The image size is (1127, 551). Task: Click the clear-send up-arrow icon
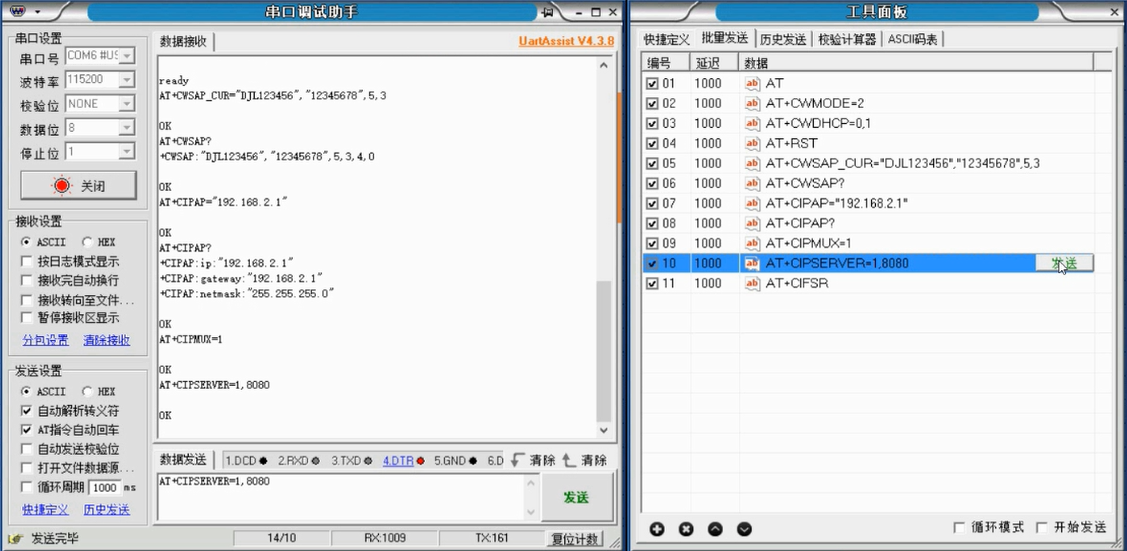[569, 460]
